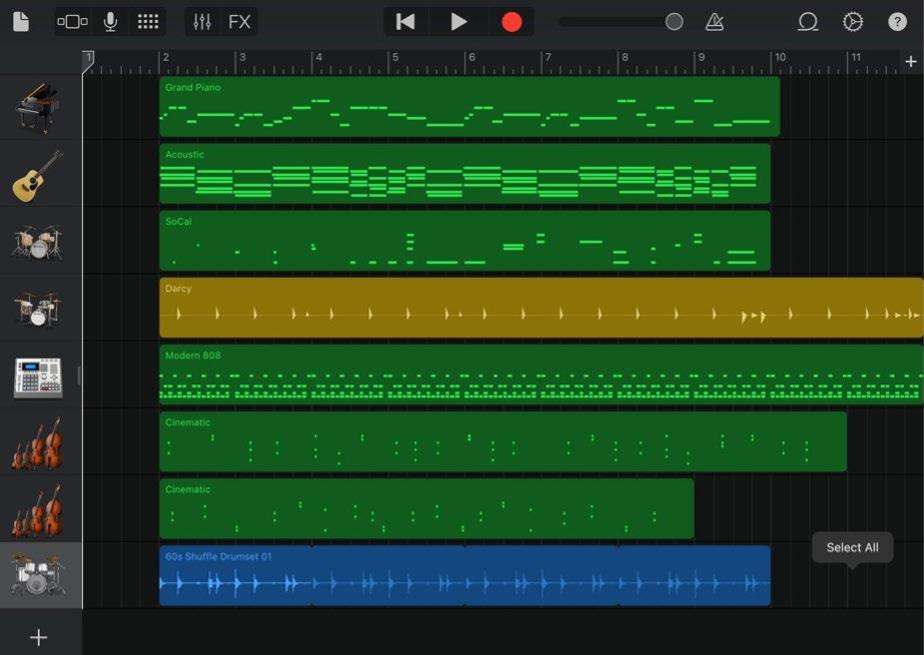Screen dimensions: 924x655
Task: Select the blue 60s Shuffle Drumset 01 region
Action: click(x=465, y=575)
